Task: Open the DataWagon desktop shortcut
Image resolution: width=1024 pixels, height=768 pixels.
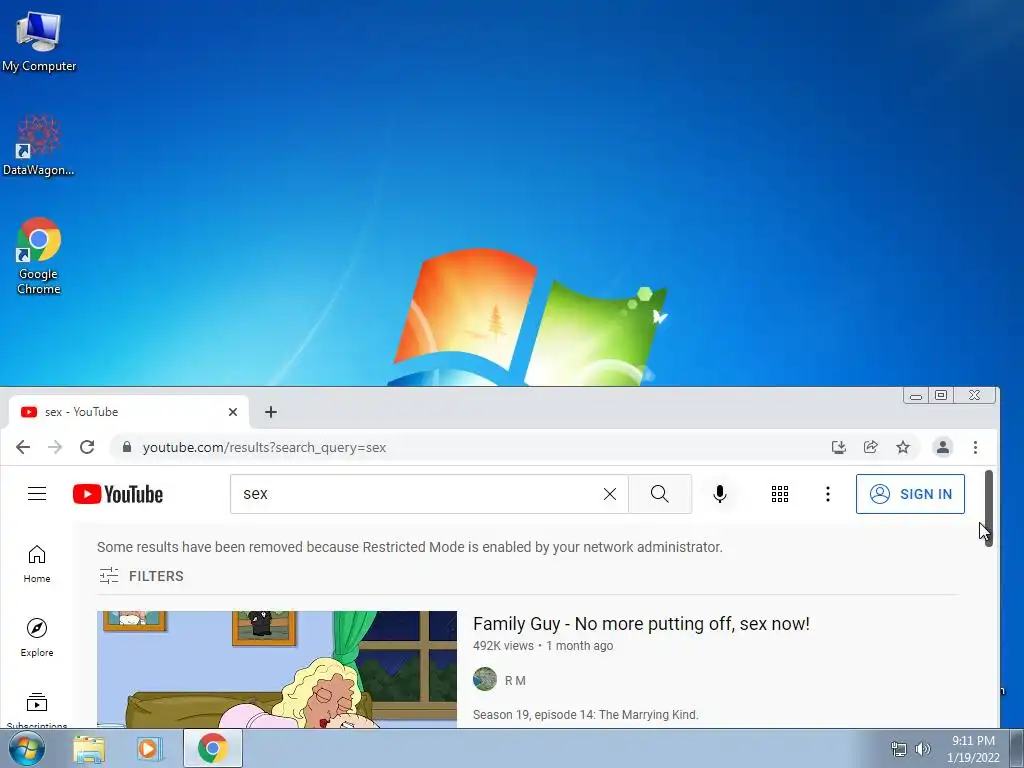Action: 39,145
